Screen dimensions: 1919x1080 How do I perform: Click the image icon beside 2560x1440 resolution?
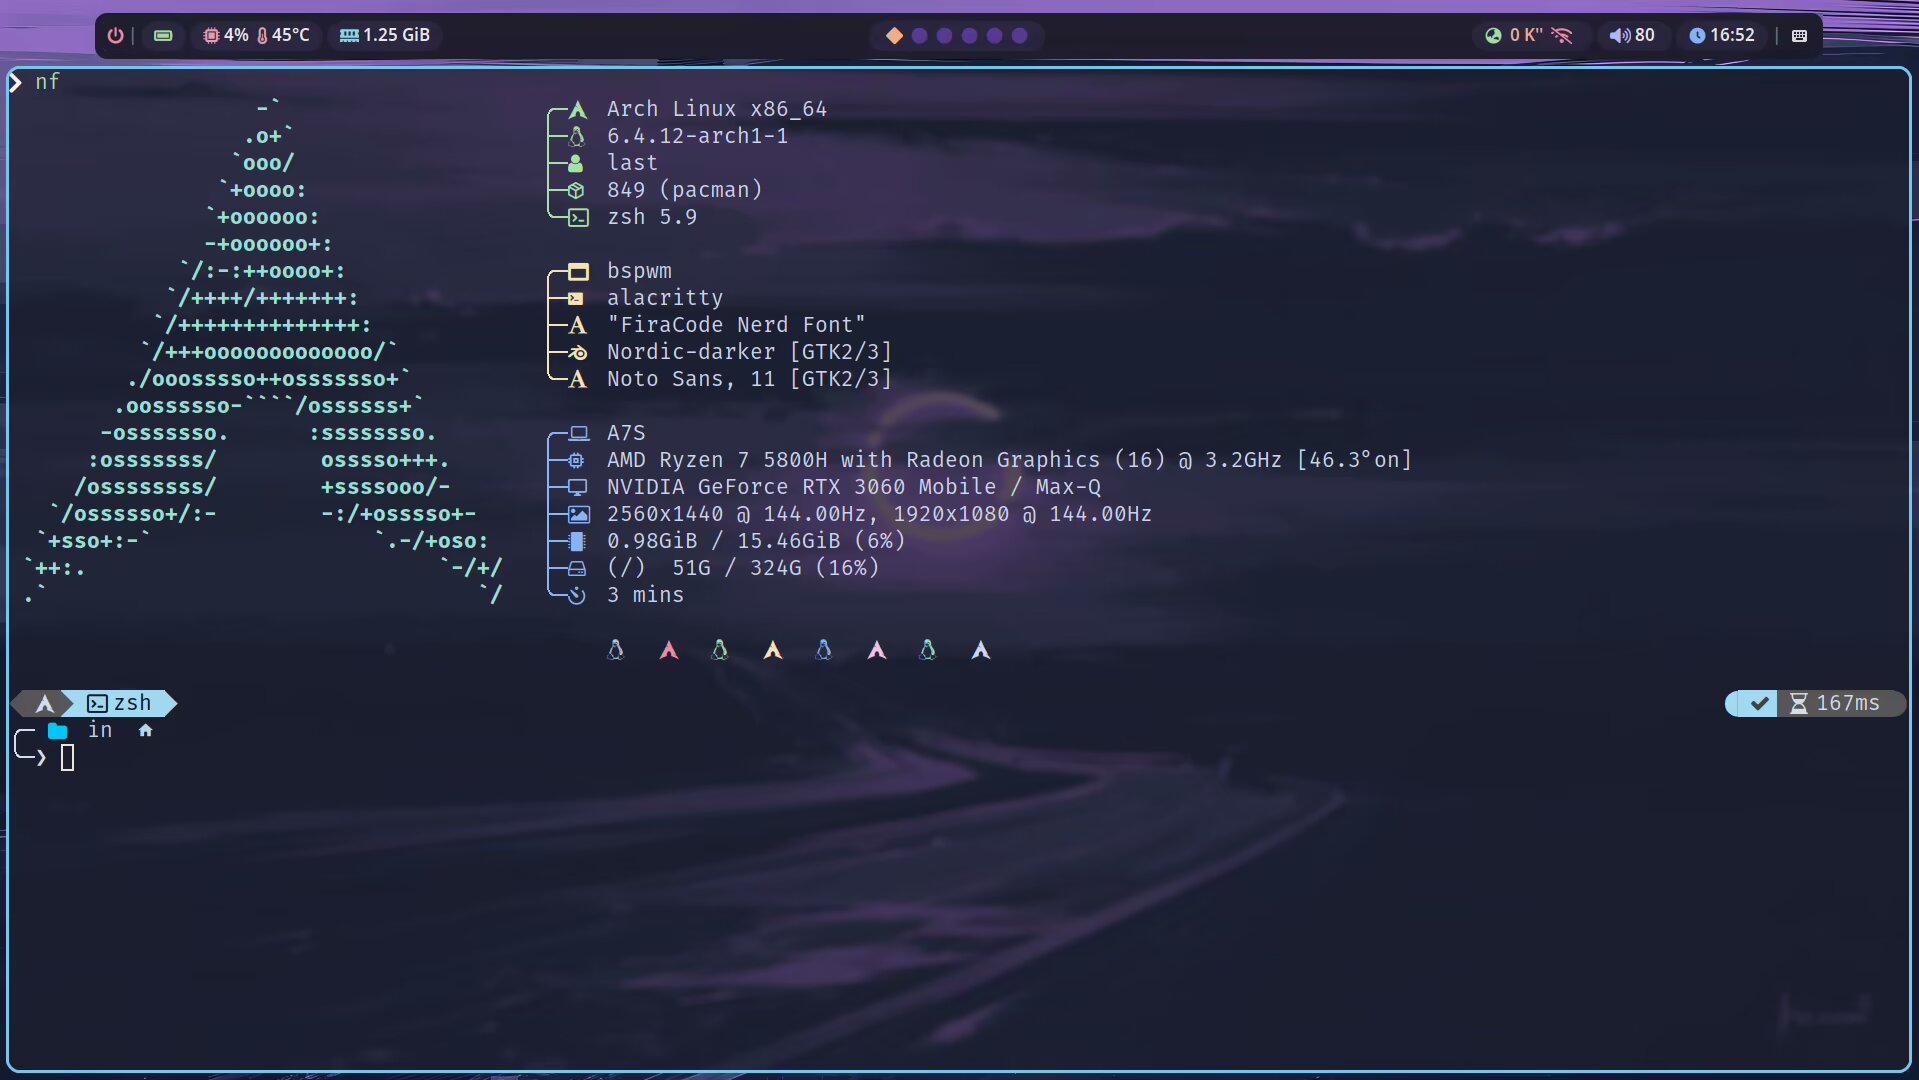(578, 514)
